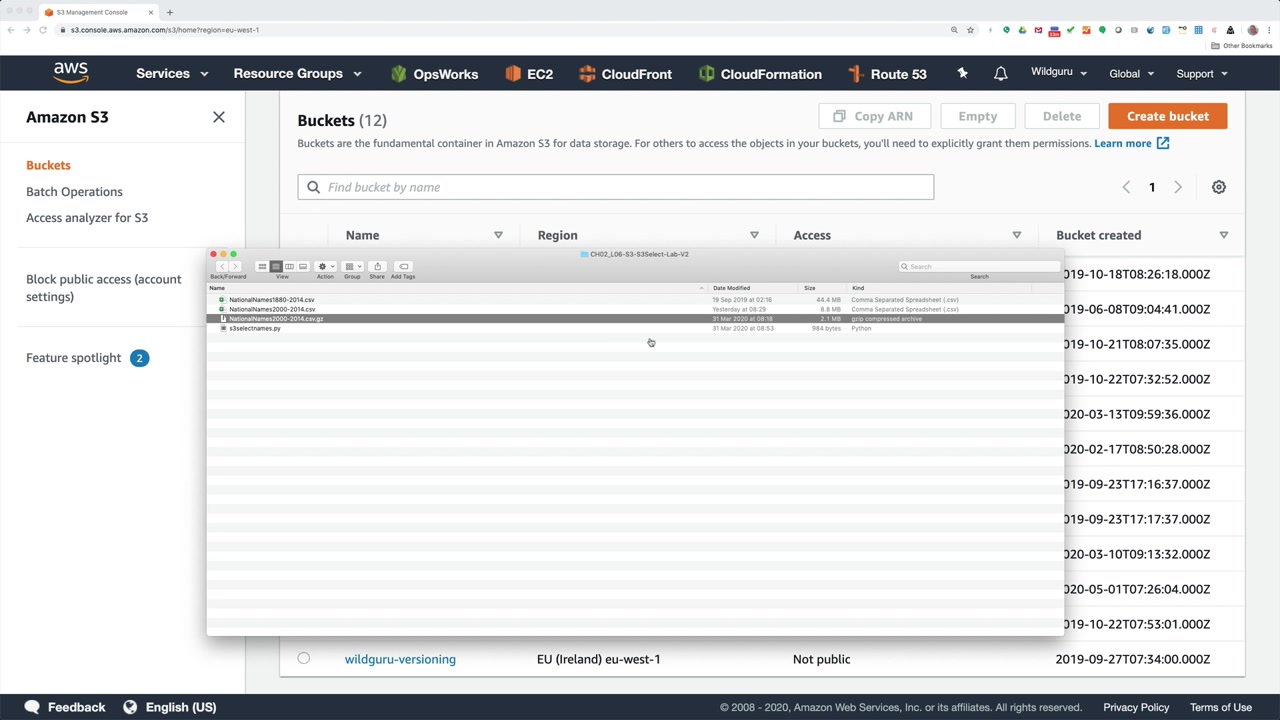Open a new browser tab
The image size is (1280, 720).
(170, 12)
